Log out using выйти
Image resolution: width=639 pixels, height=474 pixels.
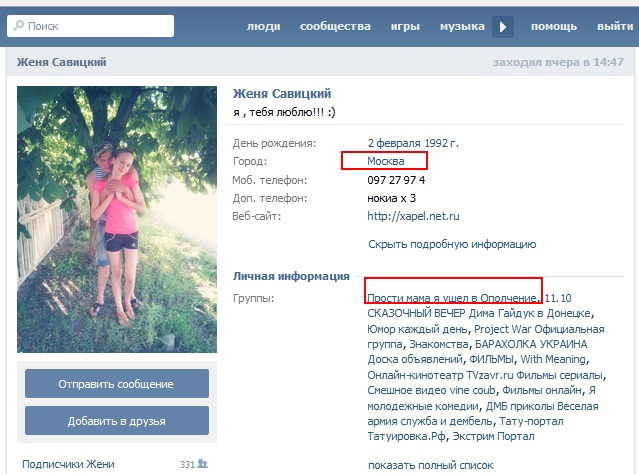click(x=615, y=26)
